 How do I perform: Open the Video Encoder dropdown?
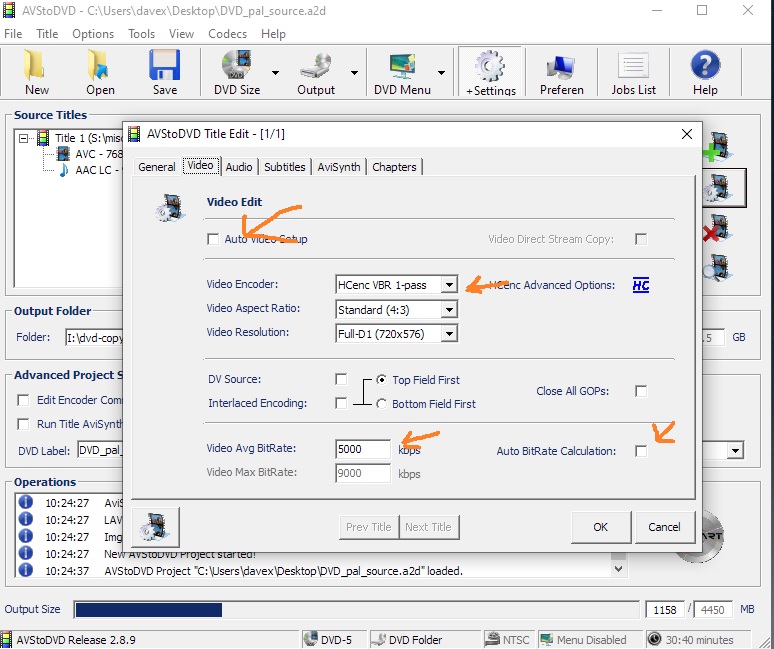pyautogui.click(x=449, y=285)
